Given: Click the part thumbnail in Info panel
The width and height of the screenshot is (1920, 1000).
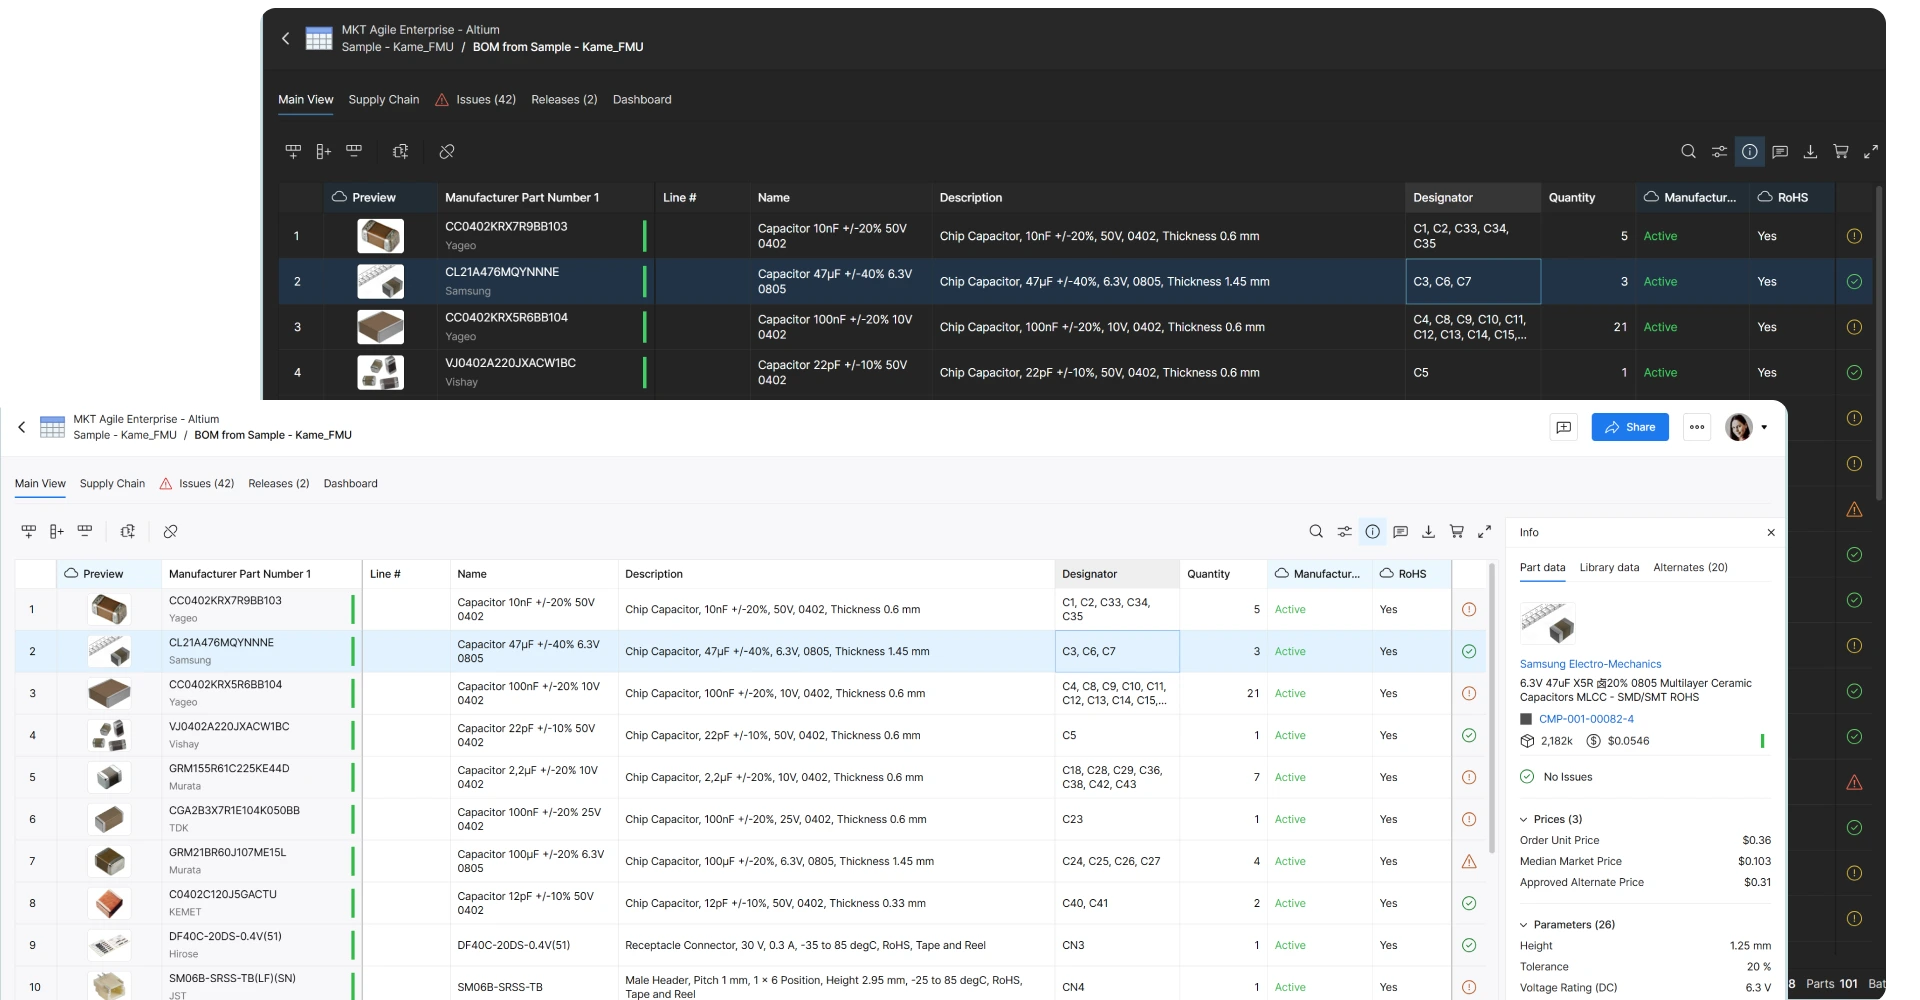Looking at the screenshot, I should point(1547,624).
